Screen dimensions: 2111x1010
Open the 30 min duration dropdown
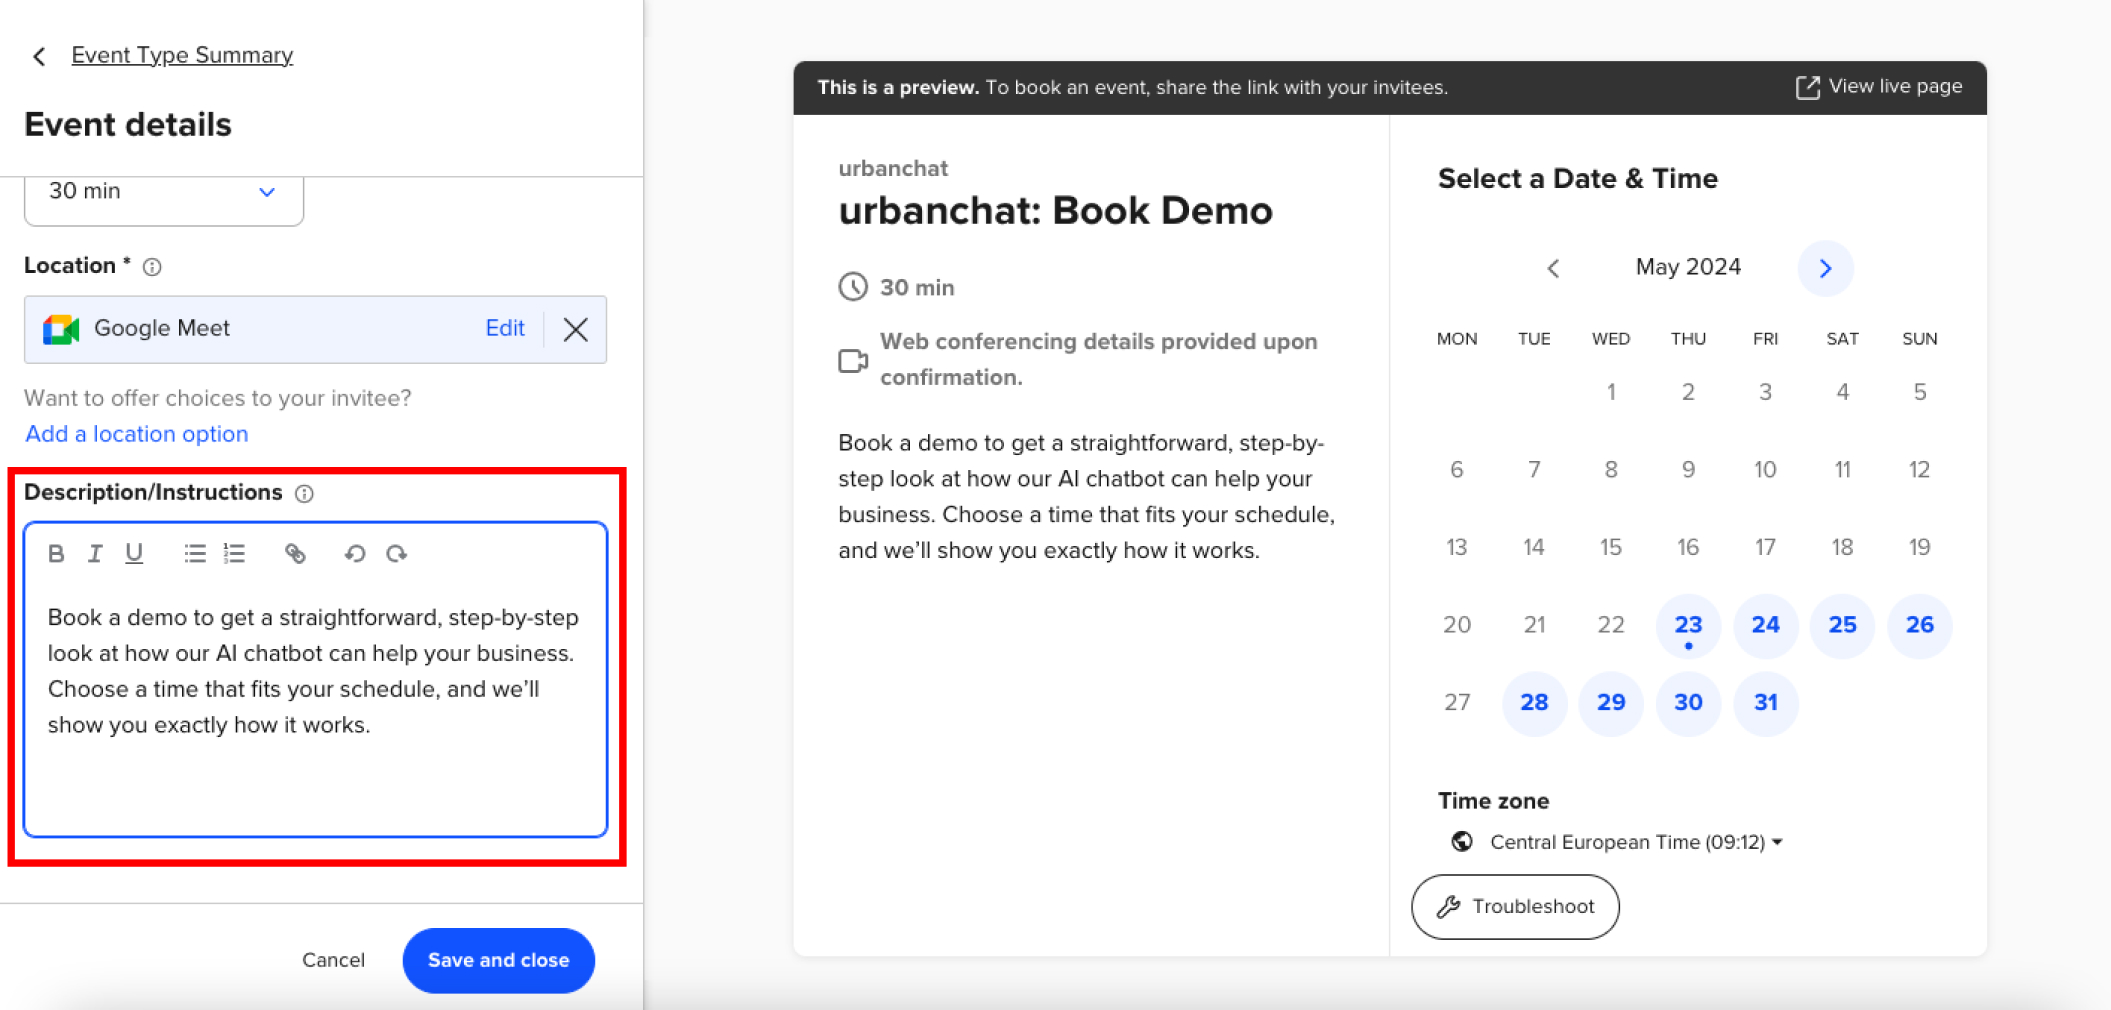[164, 192]
